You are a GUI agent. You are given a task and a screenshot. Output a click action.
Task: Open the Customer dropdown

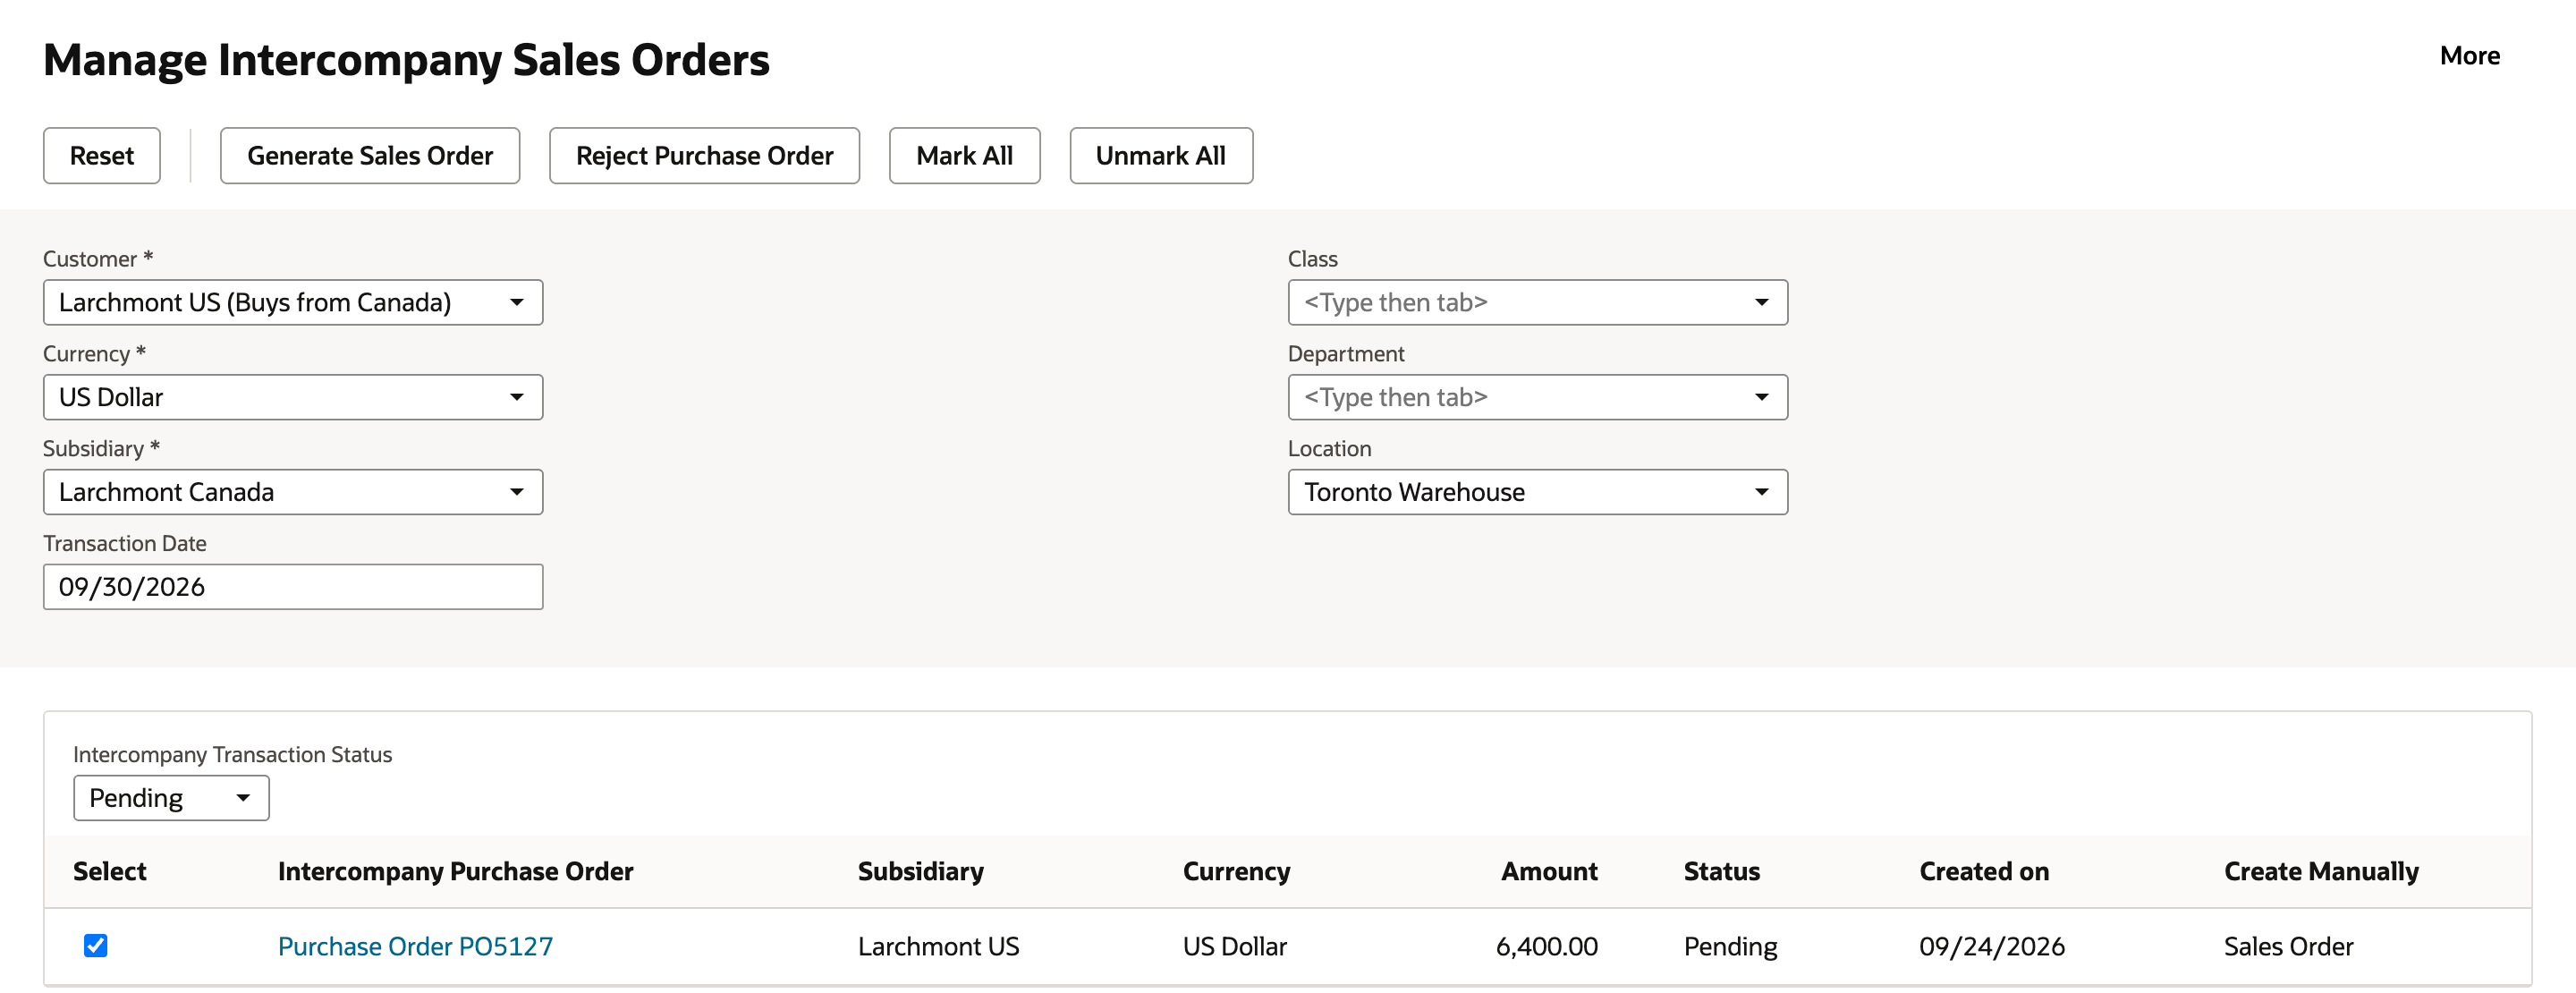[x=293, y=302]
